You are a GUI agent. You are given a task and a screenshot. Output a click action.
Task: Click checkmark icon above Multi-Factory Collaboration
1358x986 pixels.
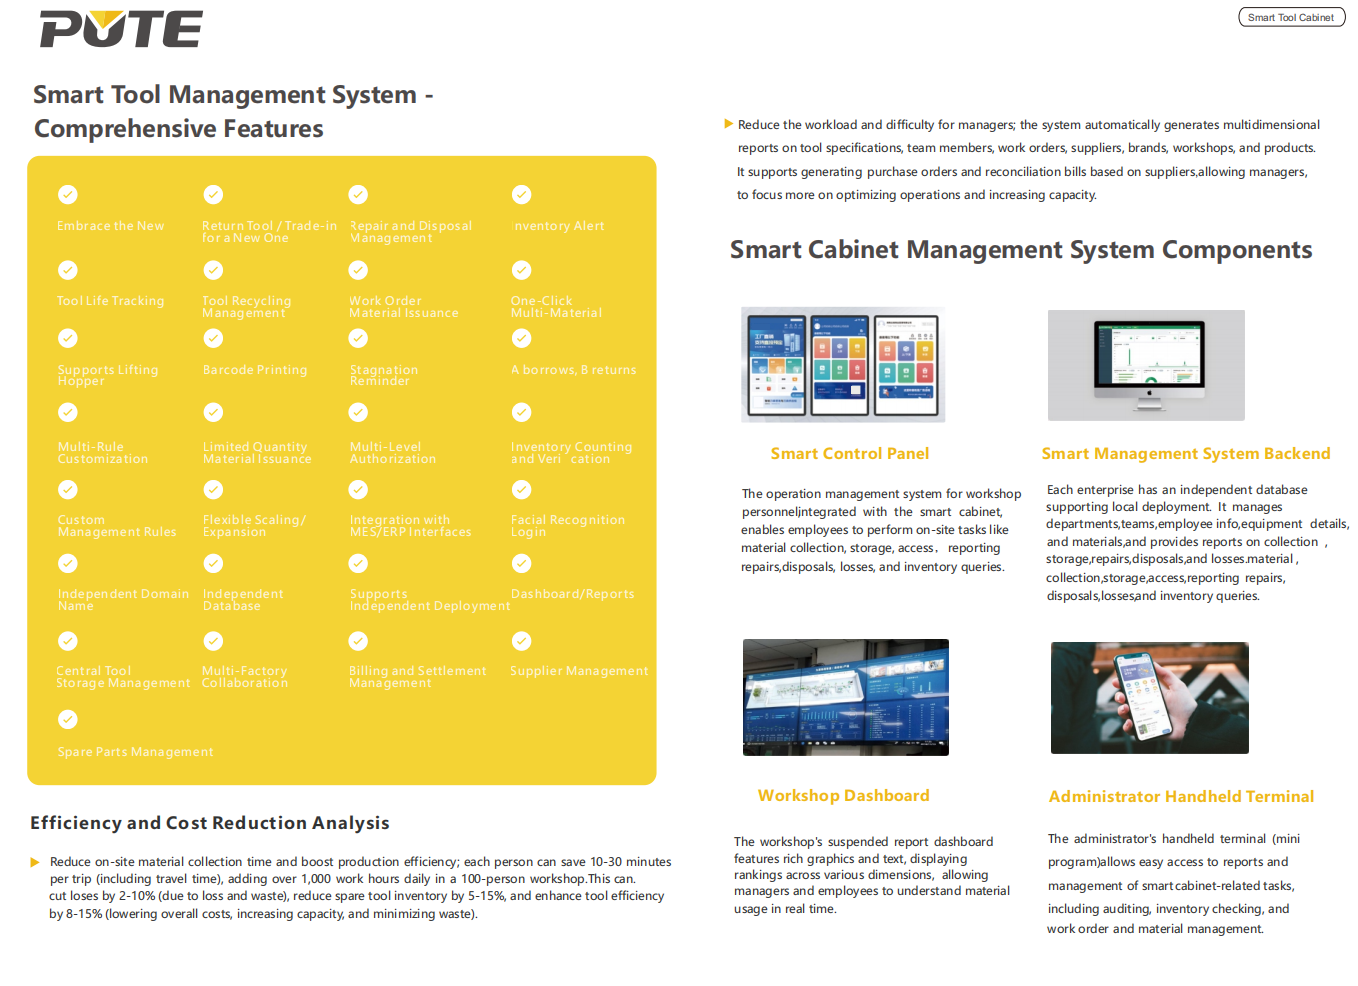coord(213,641)
